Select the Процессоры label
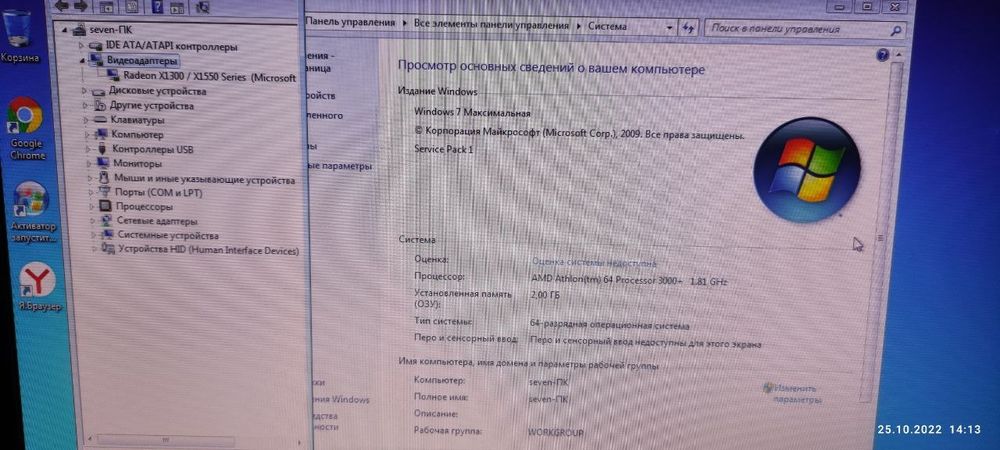The image size is (1000, 450). click(144, 207)
